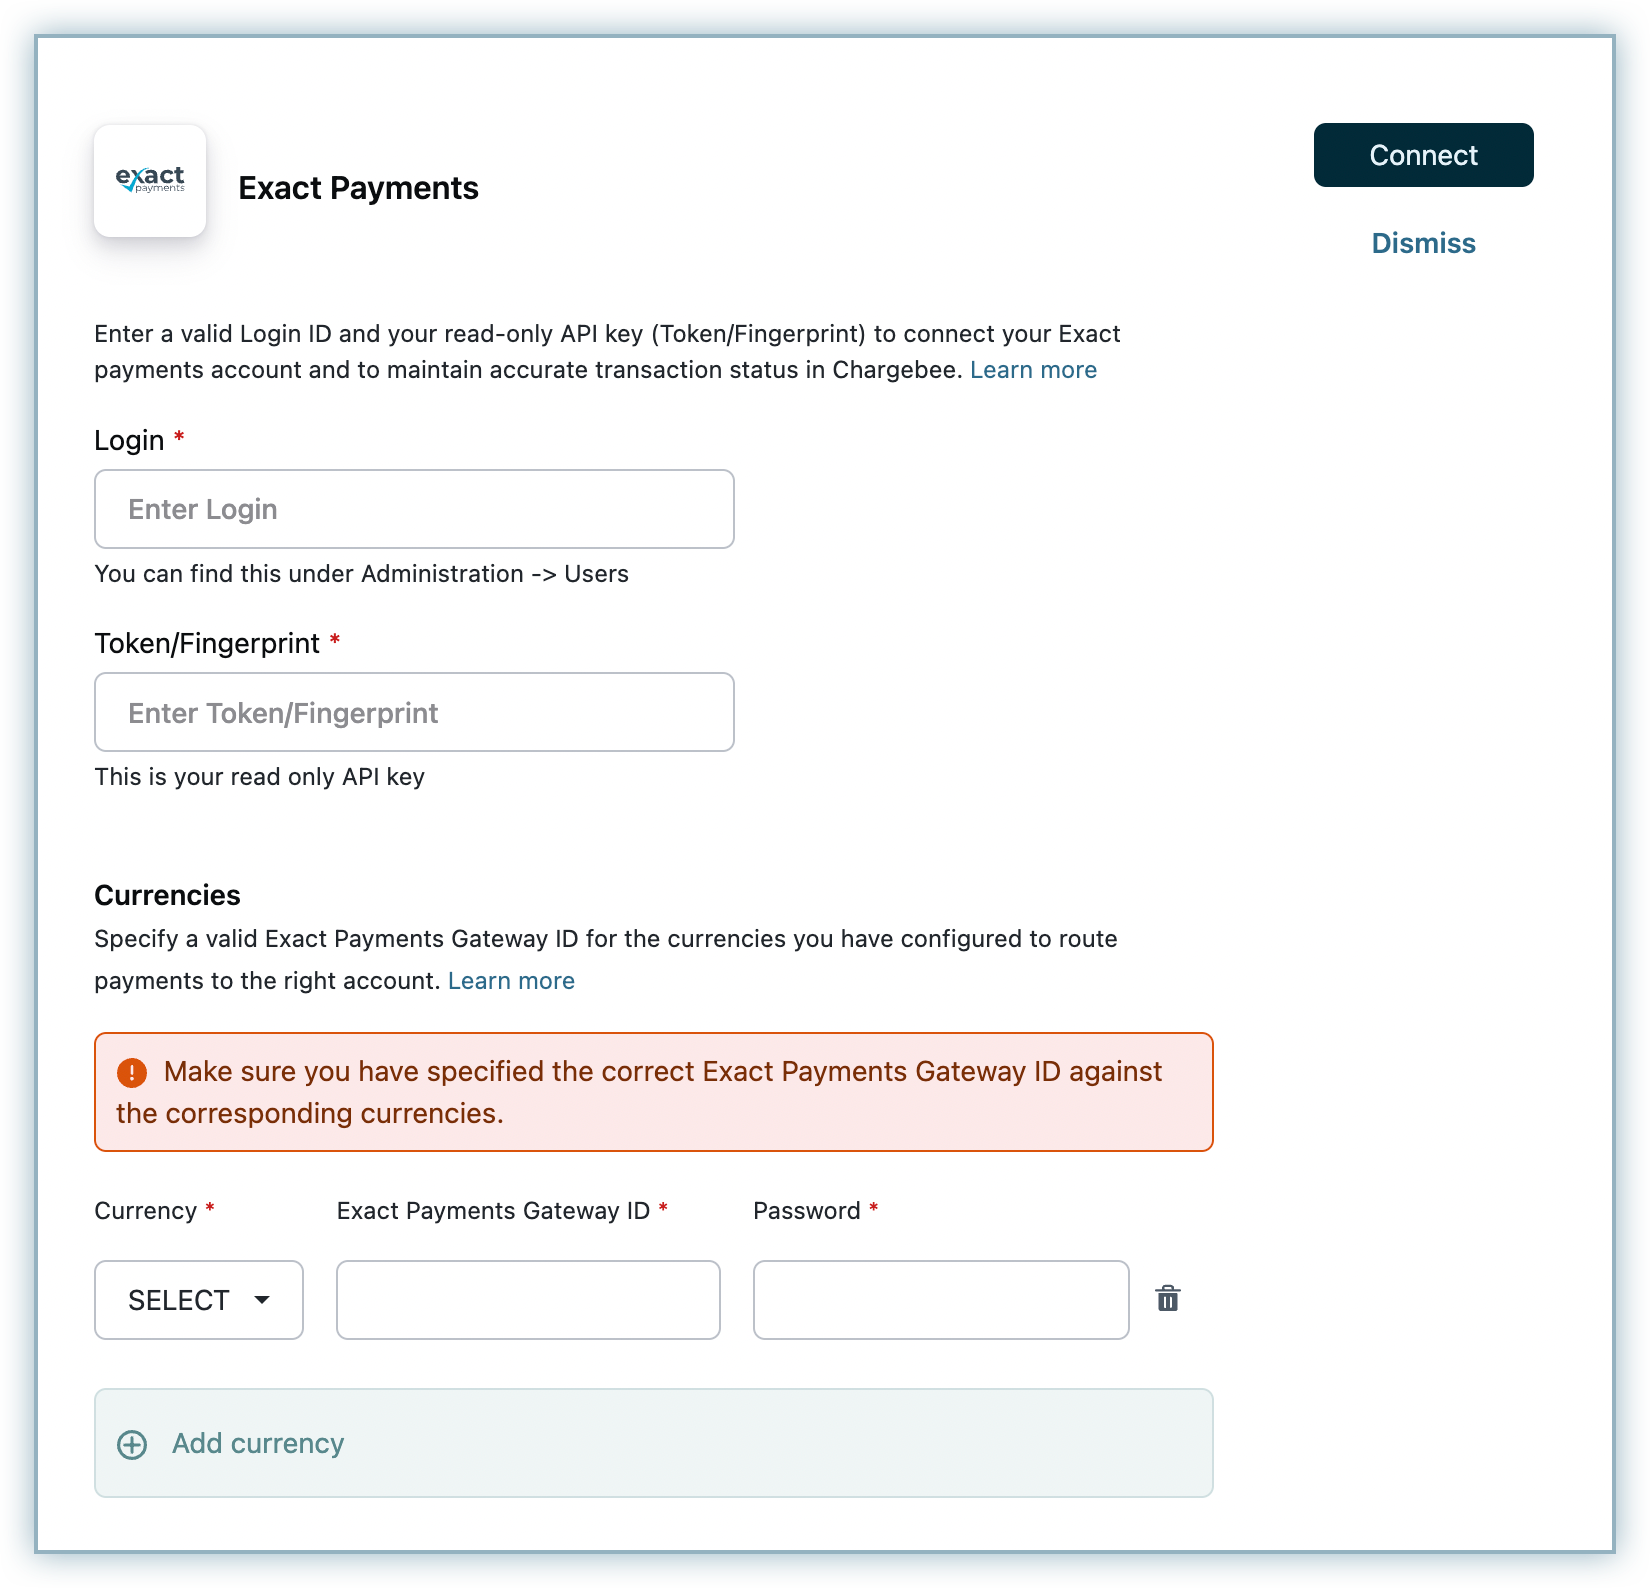Click the Exact Payments Gateway ID input box
1650x1588 pixels.
pyautogui.click(x=528, y=1300)
